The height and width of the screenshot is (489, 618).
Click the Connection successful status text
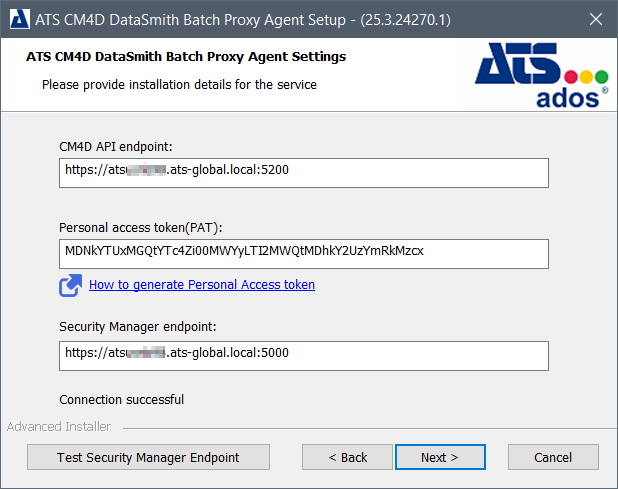(x=121, y=400)
